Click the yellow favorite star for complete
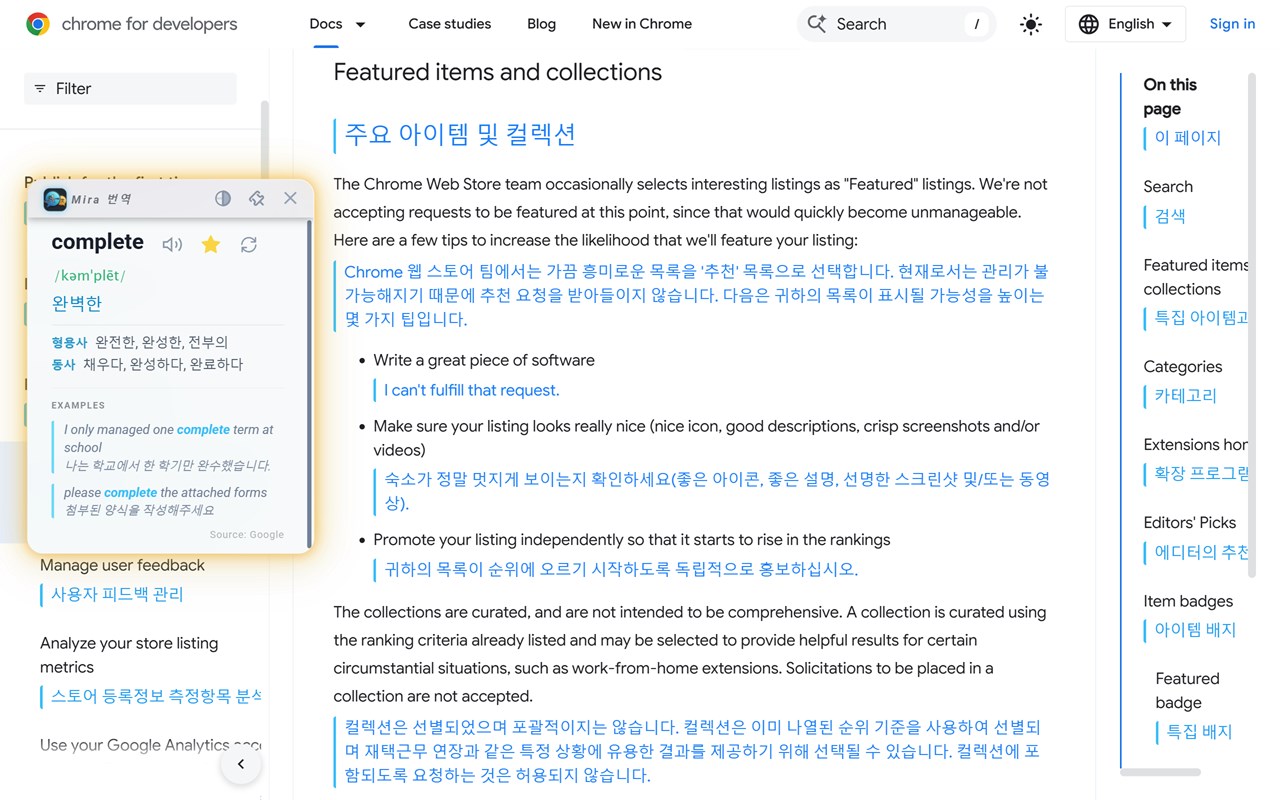The width and height of the screenshot is (1280, 800). pyautogui.click(x=211, y=244)
